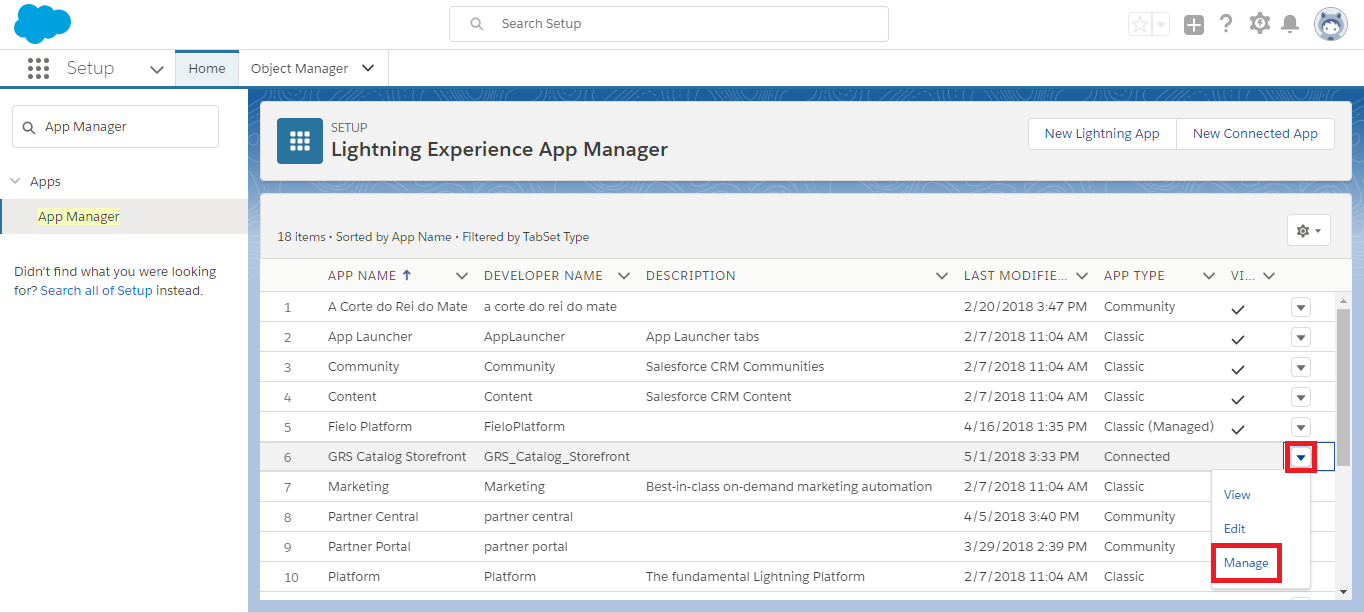Open the Object Manager tab dropdown chevron
The image size is (1364, 613).
click(368, 68)
